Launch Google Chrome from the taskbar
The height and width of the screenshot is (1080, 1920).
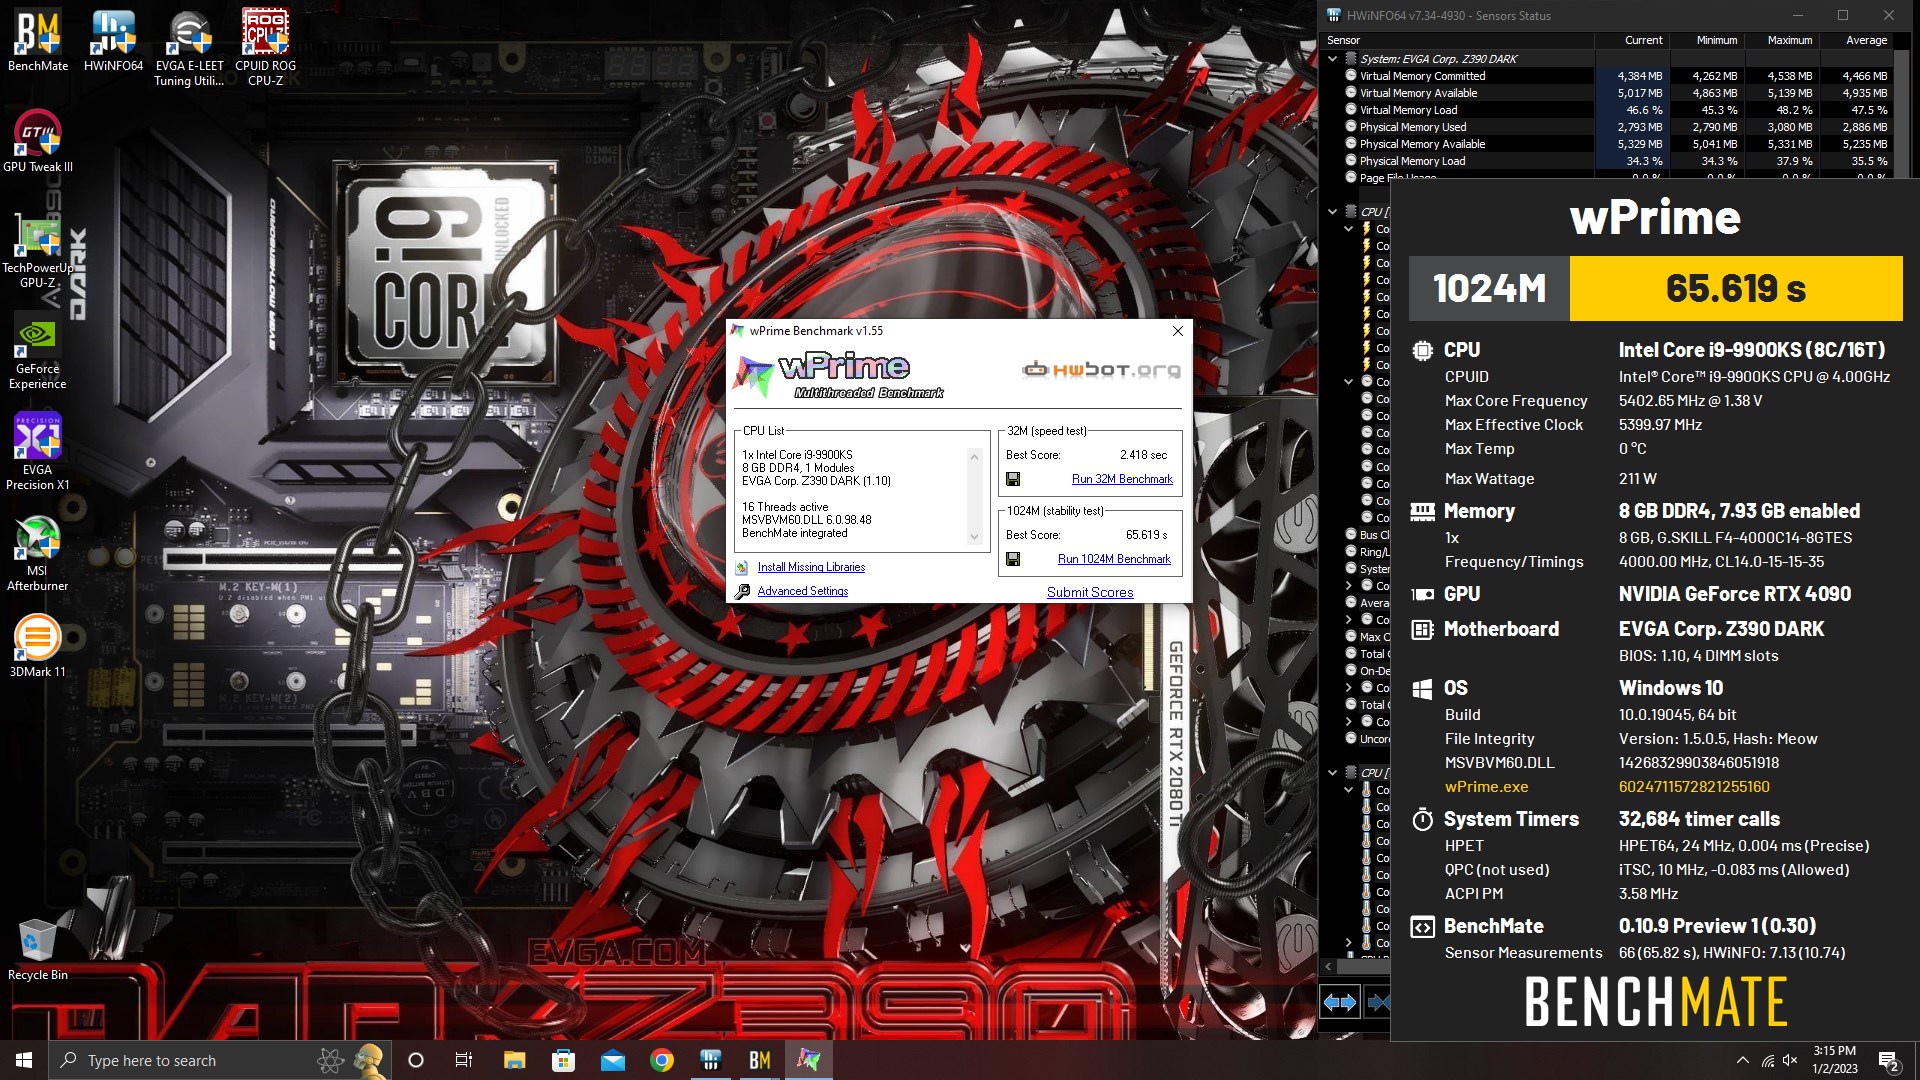(x=661, y=1060)
